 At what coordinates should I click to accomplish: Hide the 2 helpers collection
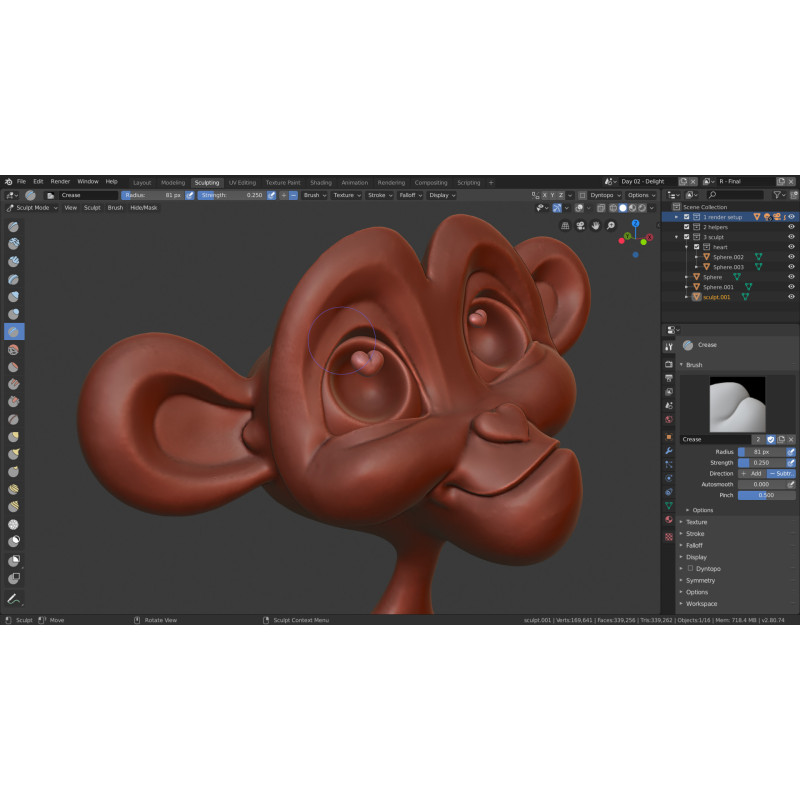[x=791, y=227]
